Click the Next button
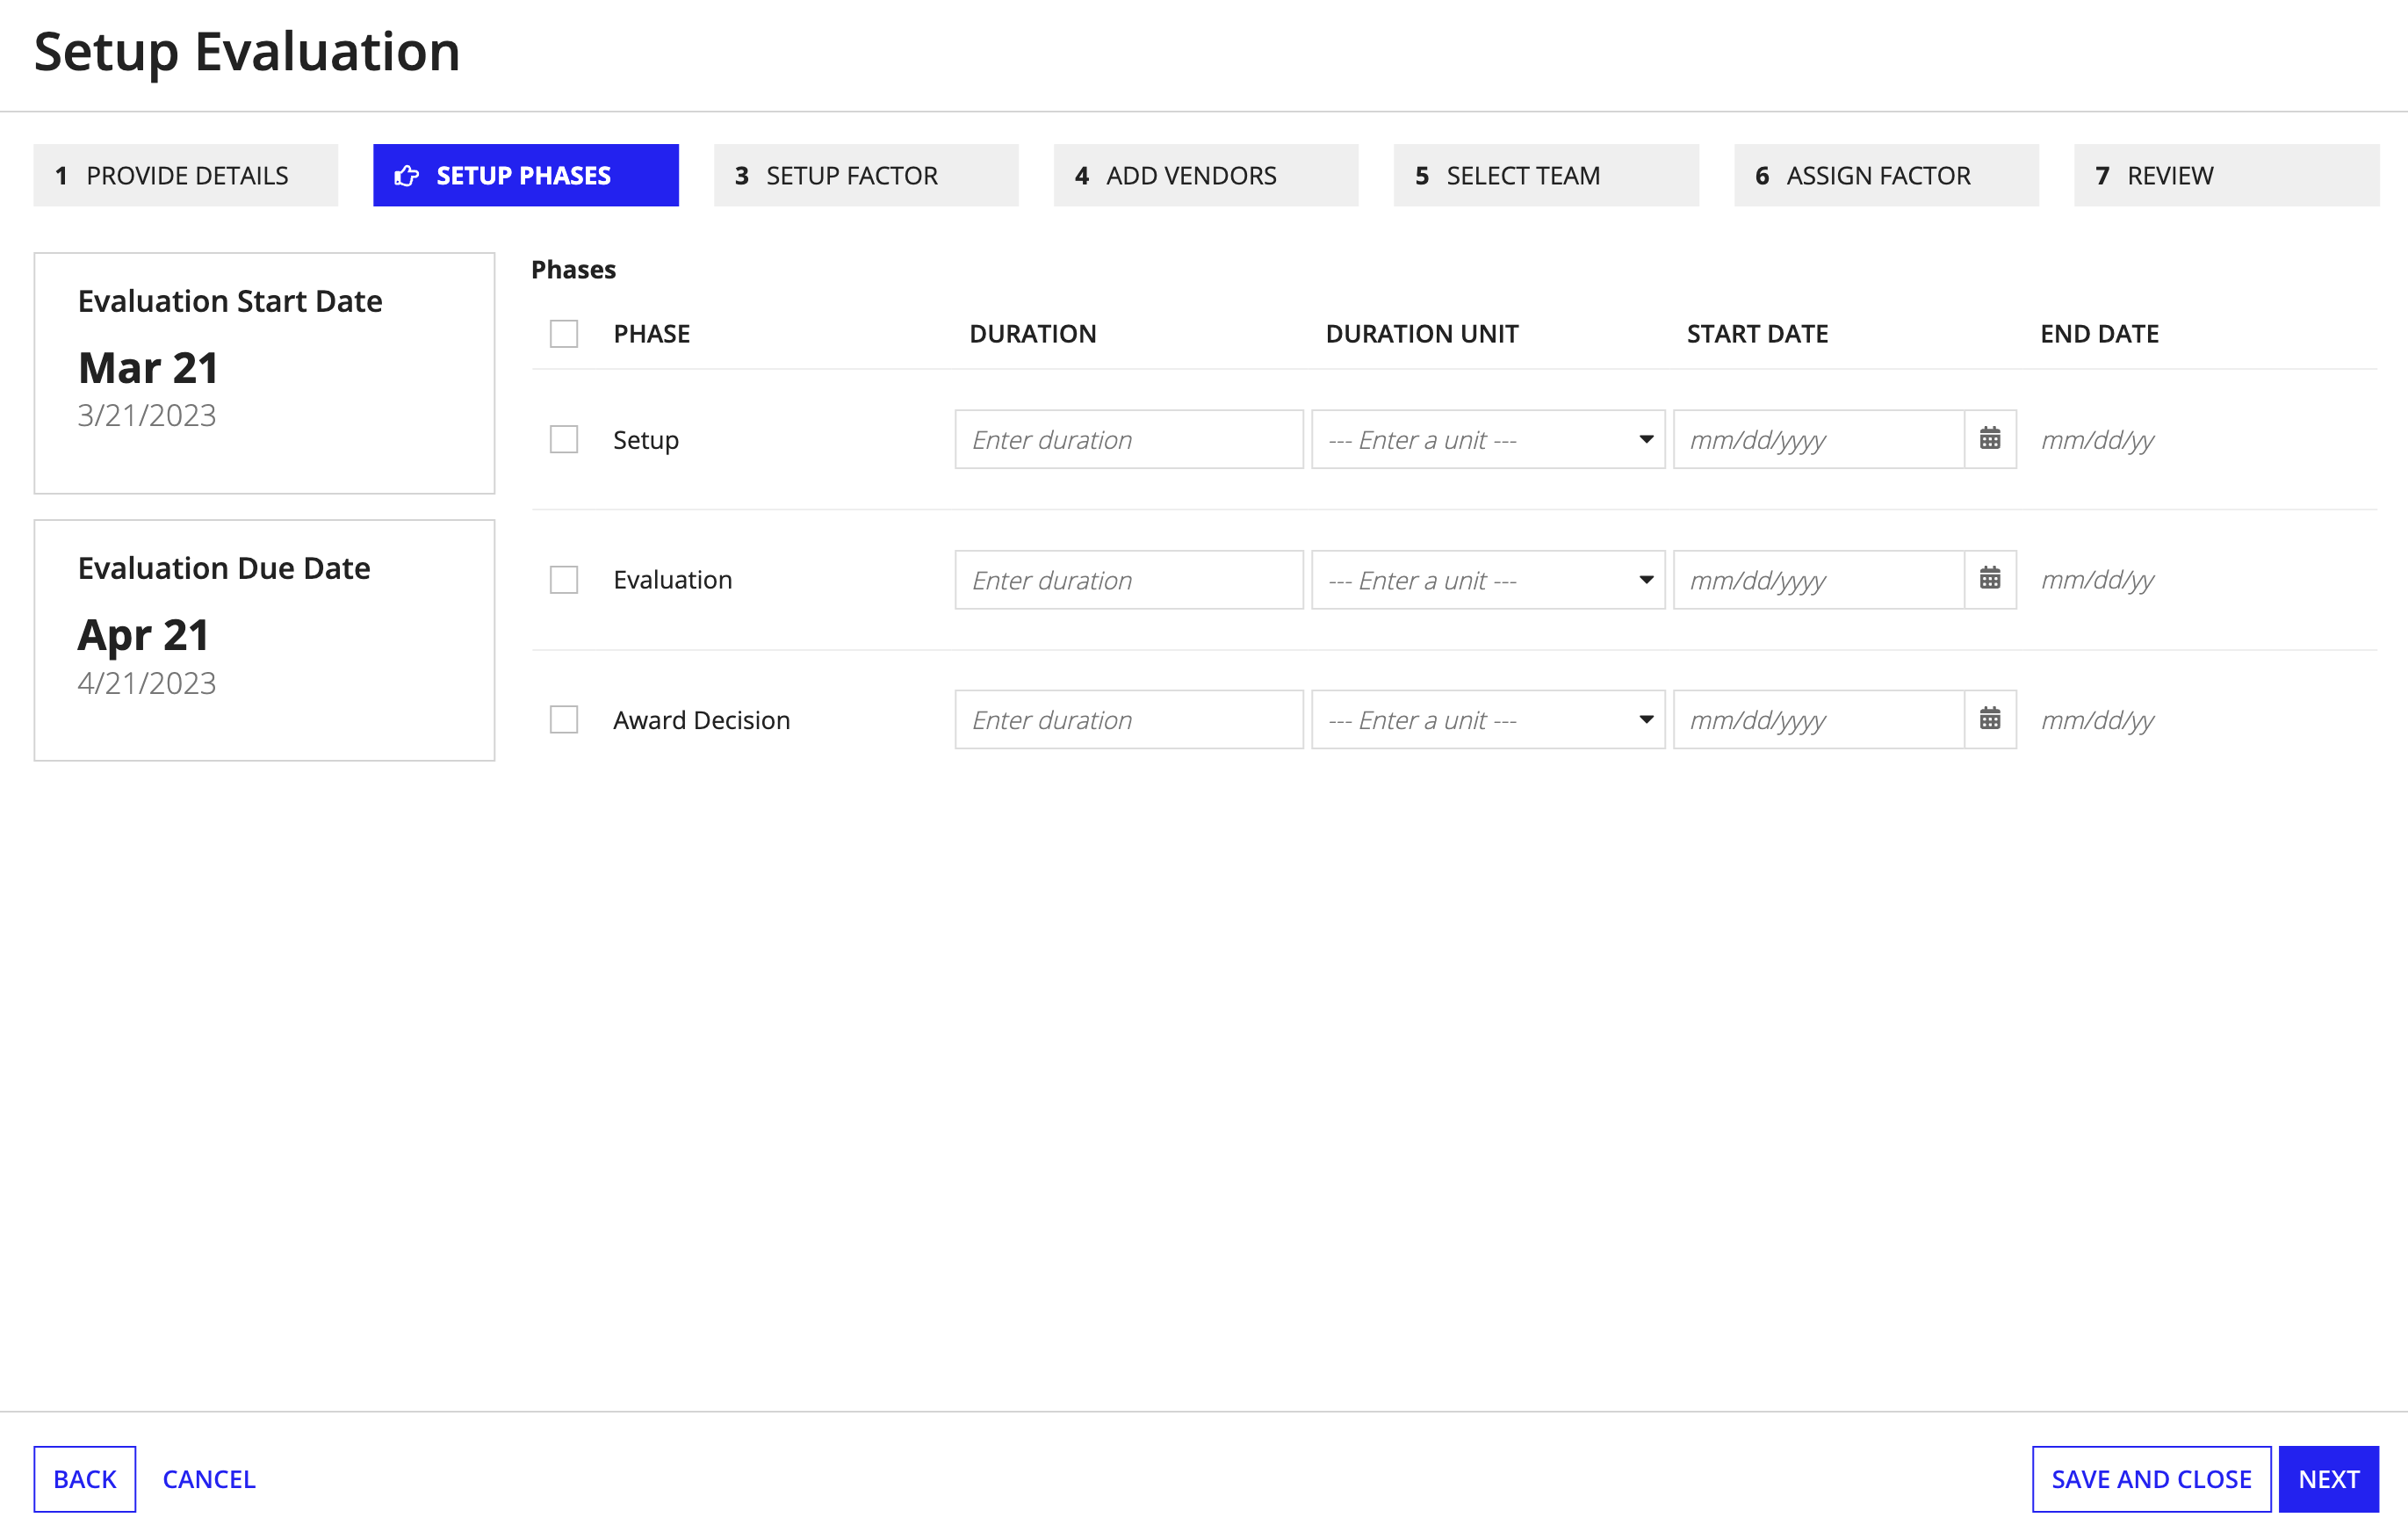2408x1532 pixels. pyautogui.click(x=2328, y=1478)
